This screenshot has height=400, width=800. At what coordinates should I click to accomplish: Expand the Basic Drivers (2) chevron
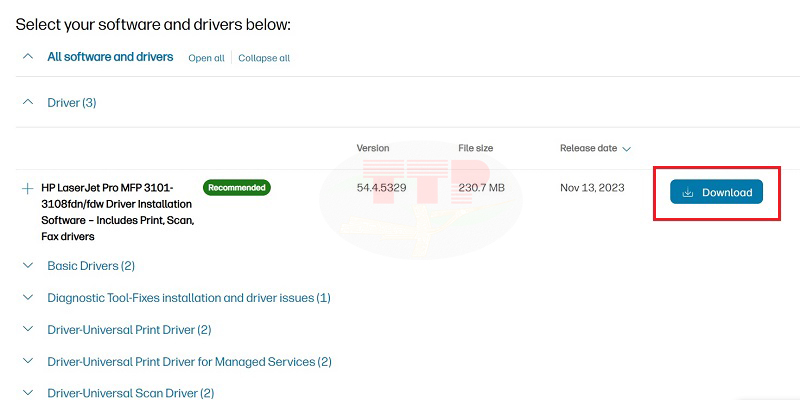(29, 265)
